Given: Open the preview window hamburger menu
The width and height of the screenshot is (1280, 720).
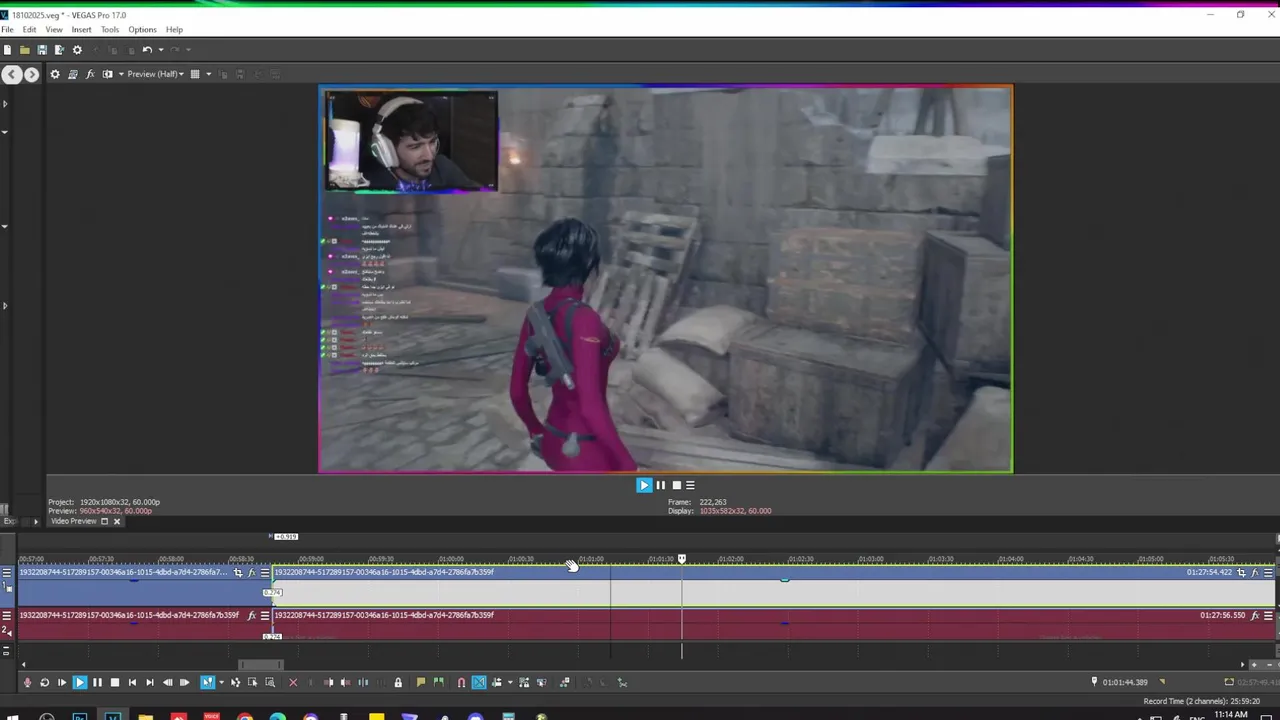Looking at the screenshot, I should [x=690, y=485].
